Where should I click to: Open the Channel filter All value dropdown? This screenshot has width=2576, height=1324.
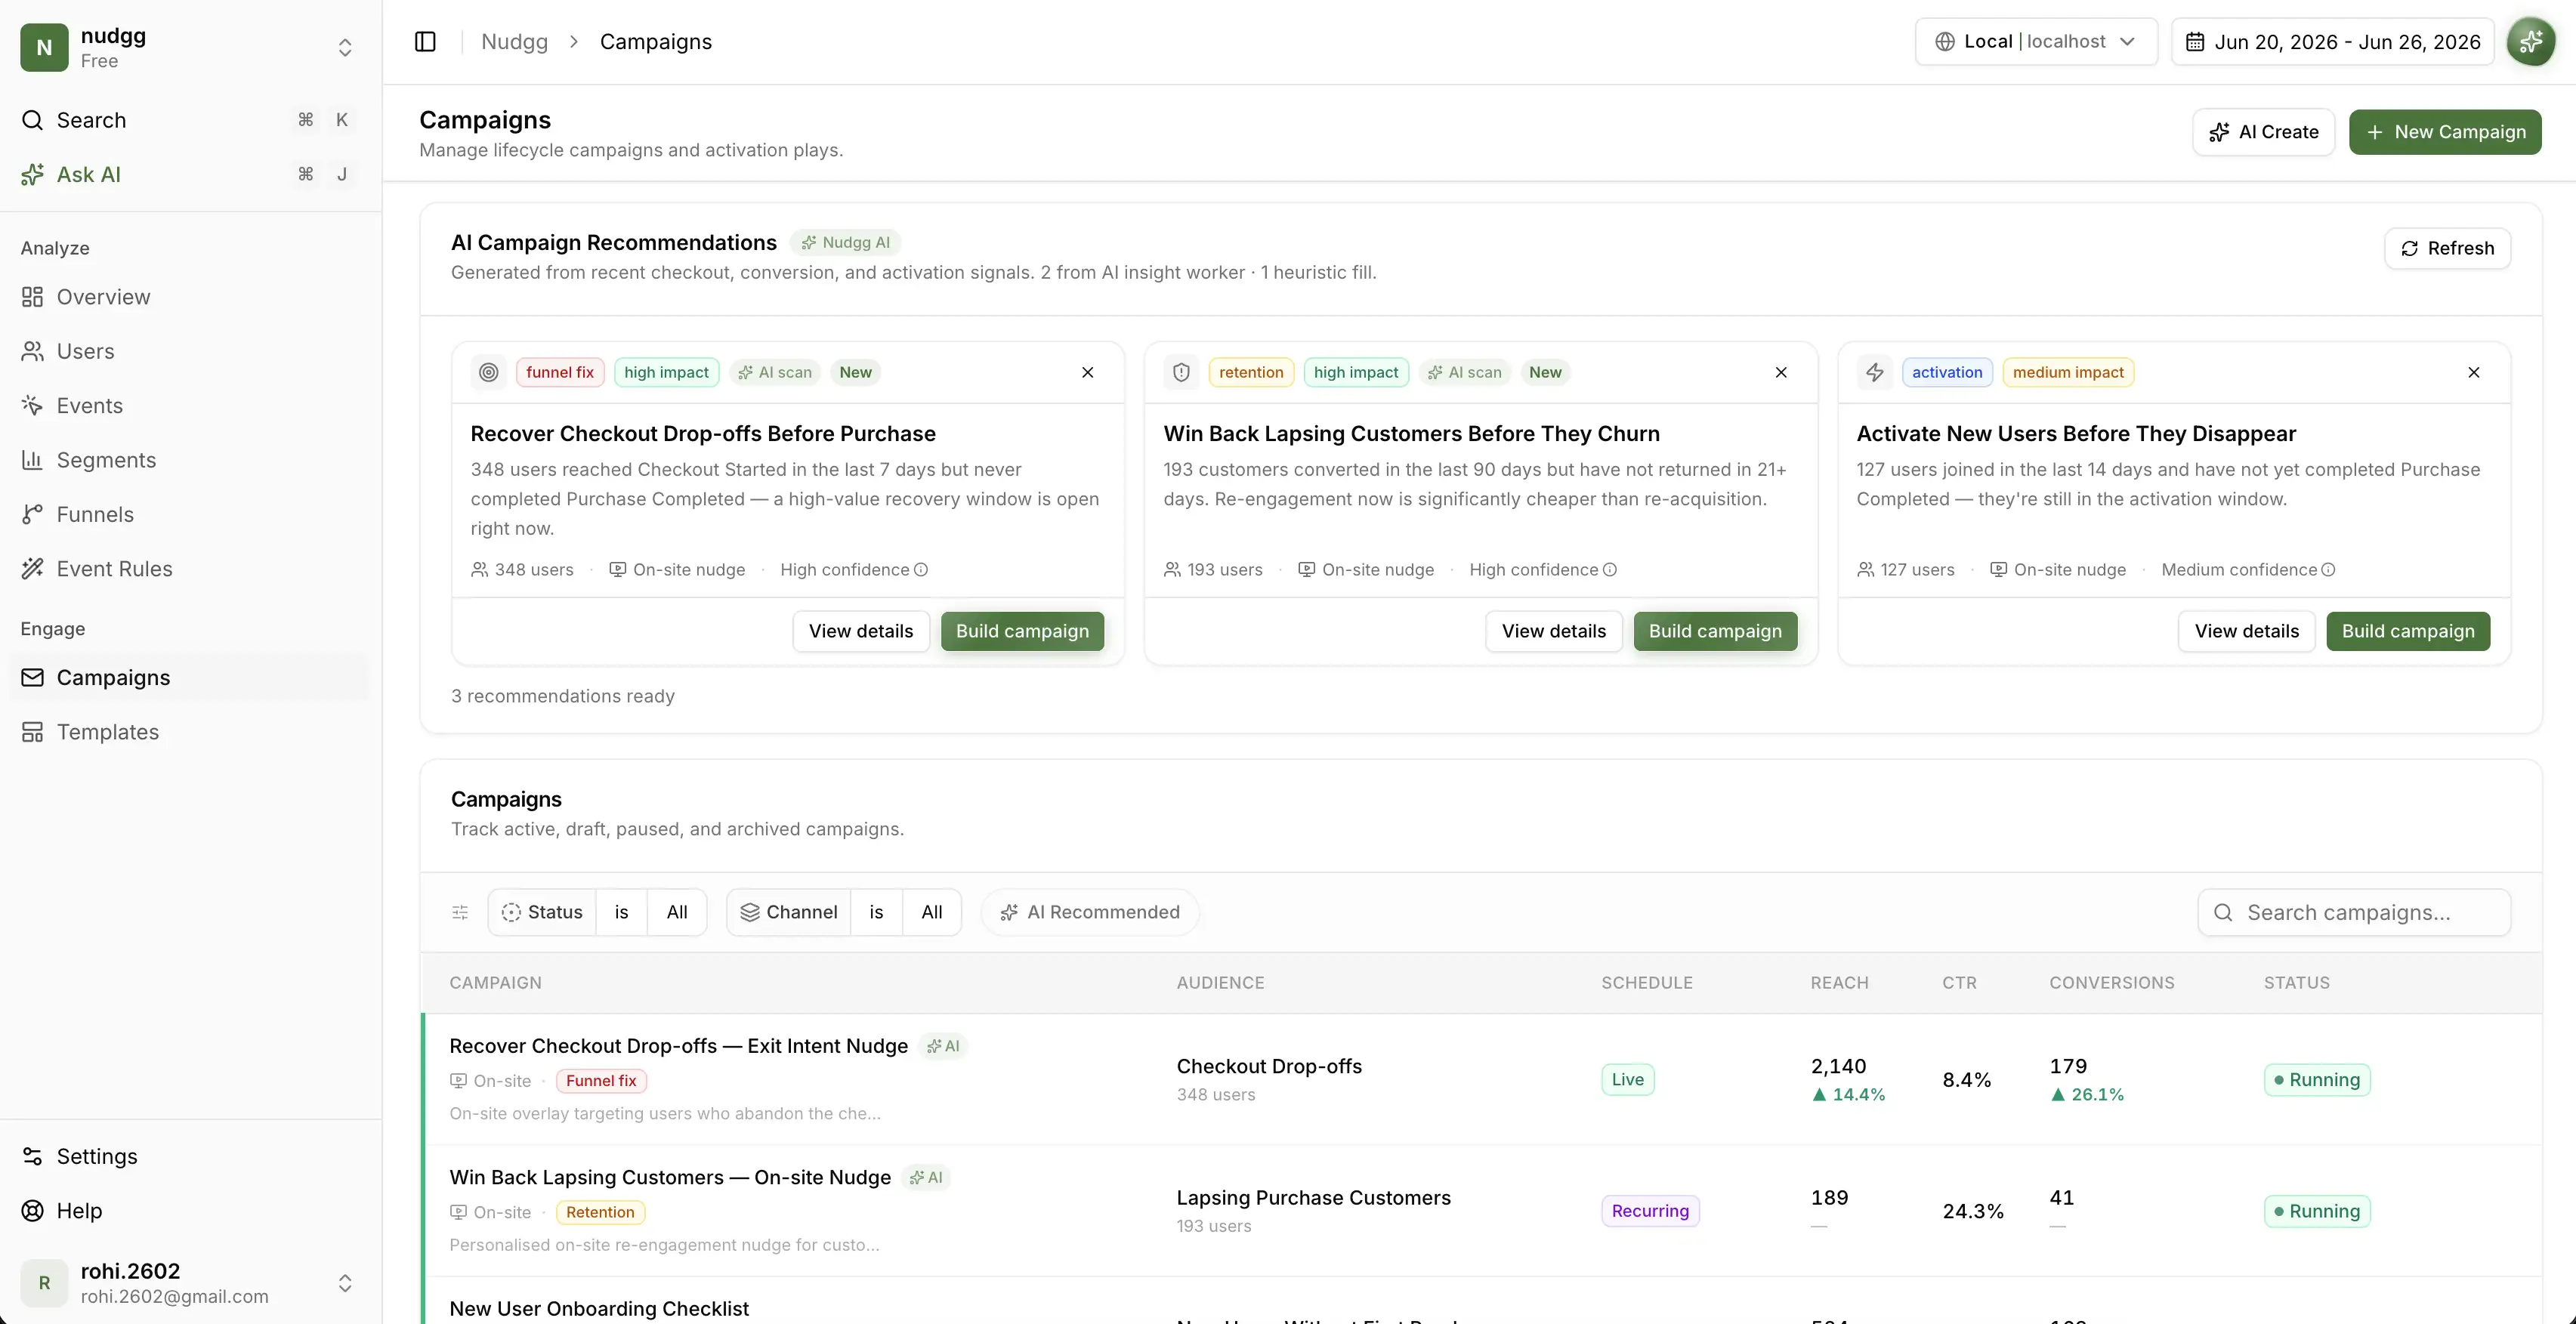click(x=932, y=912)
